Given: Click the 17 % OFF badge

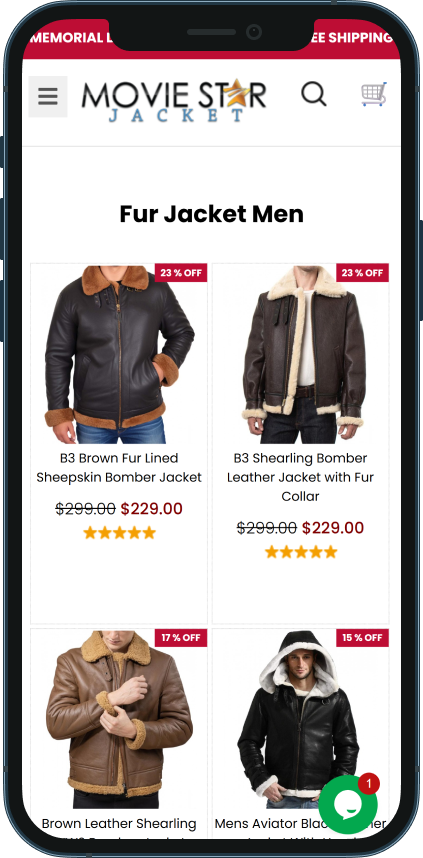Looking at the screenshot, I should (x=181, y=638).
